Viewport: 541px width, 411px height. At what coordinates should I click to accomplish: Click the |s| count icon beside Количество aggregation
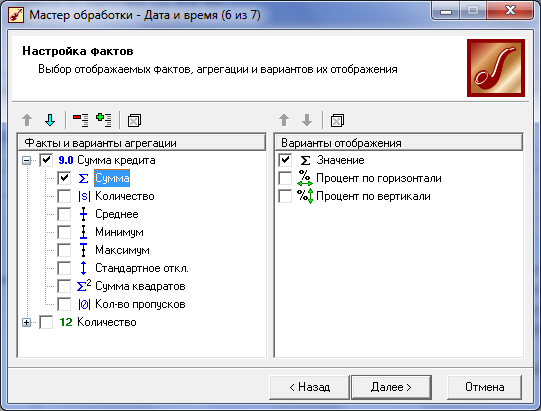84,196
